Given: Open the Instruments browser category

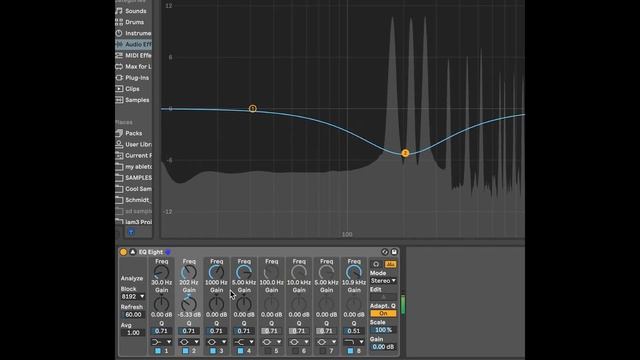Looking at the screenshot, I should [133, 33].
